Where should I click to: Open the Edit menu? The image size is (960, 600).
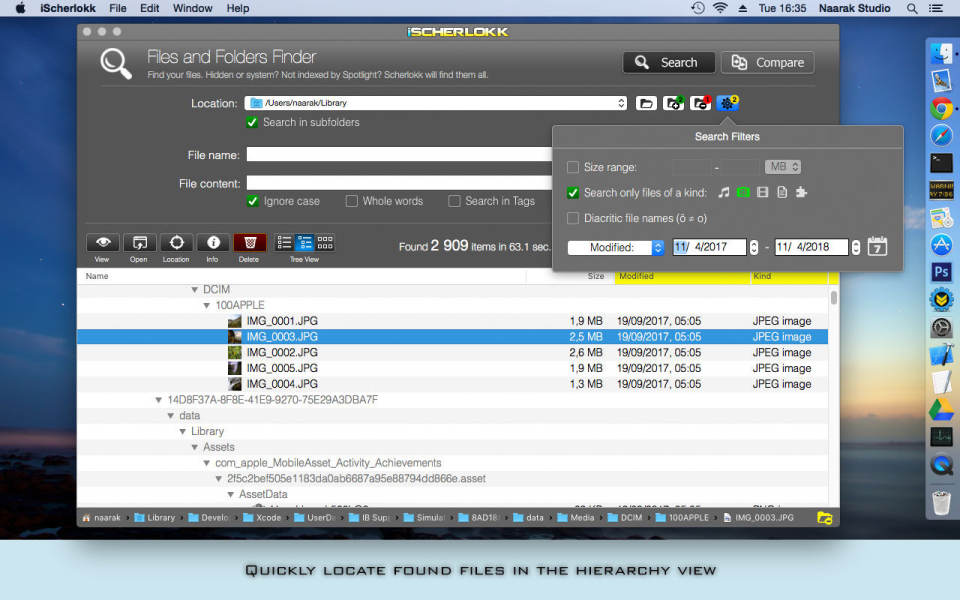149,9
